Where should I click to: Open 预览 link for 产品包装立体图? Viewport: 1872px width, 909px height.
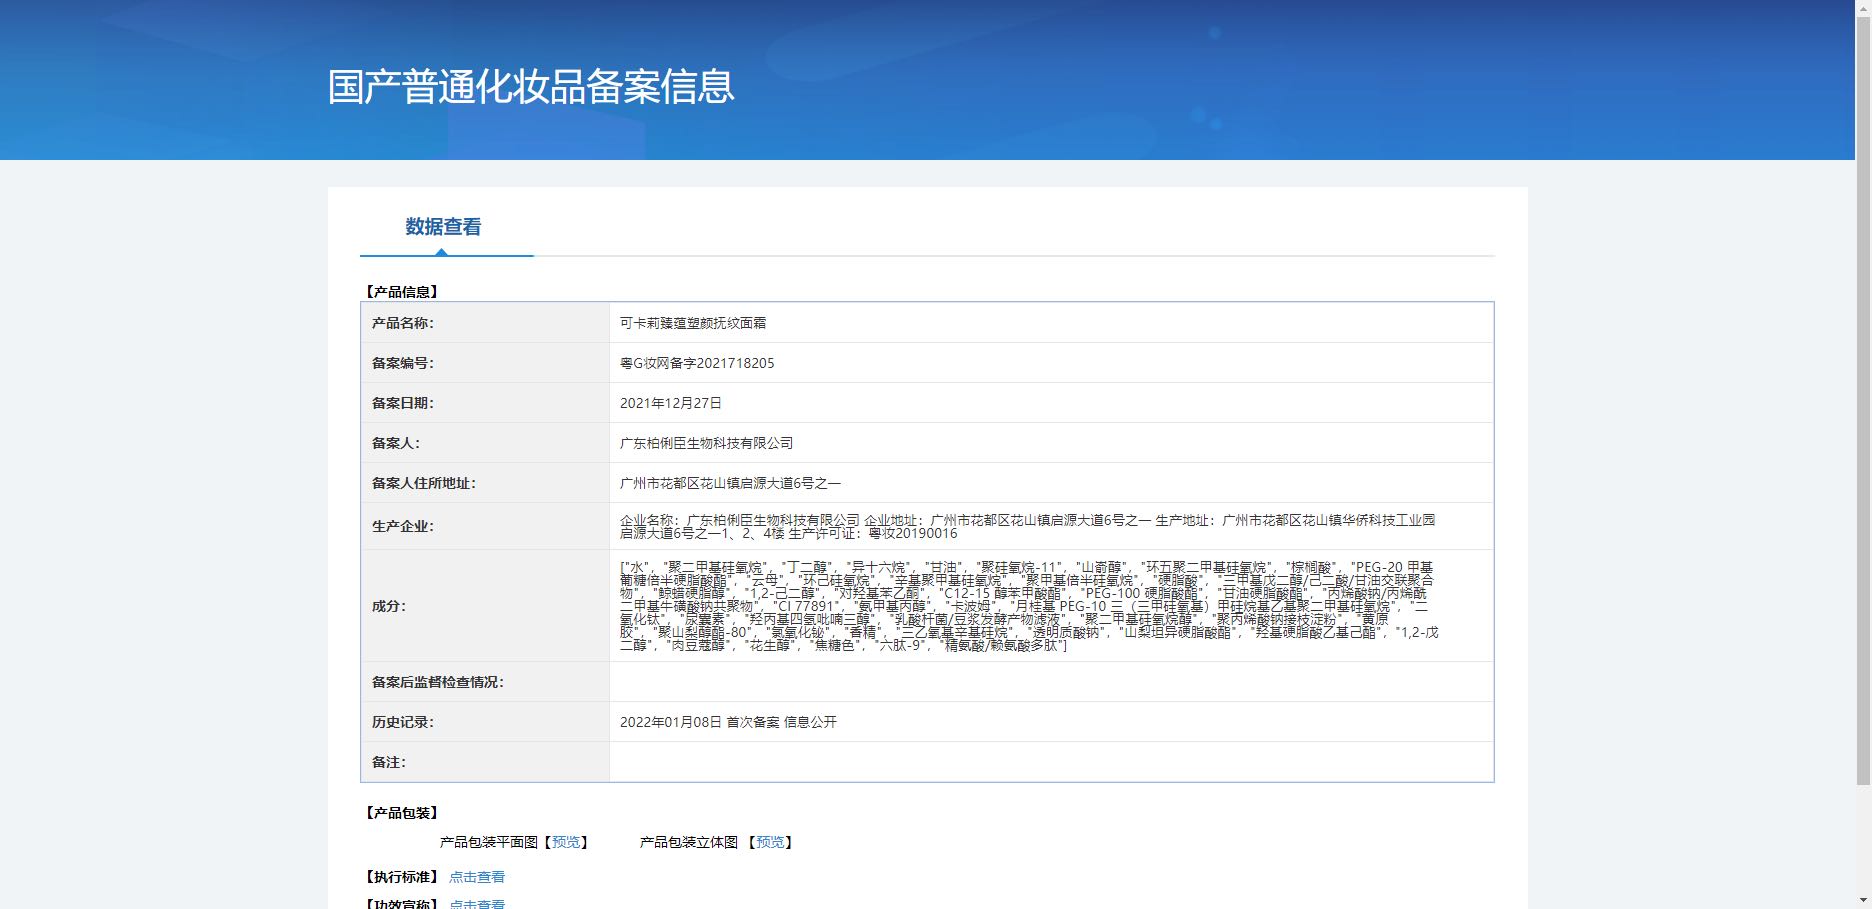770,842
